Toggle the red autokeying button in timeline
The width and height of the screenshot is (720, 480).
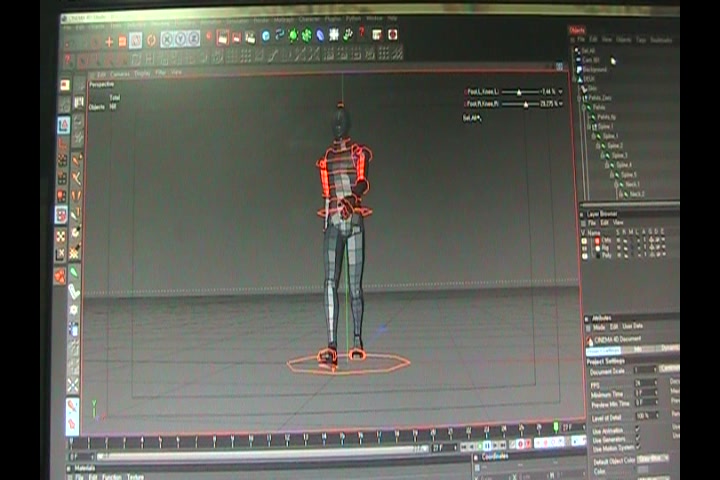(520, 444)
